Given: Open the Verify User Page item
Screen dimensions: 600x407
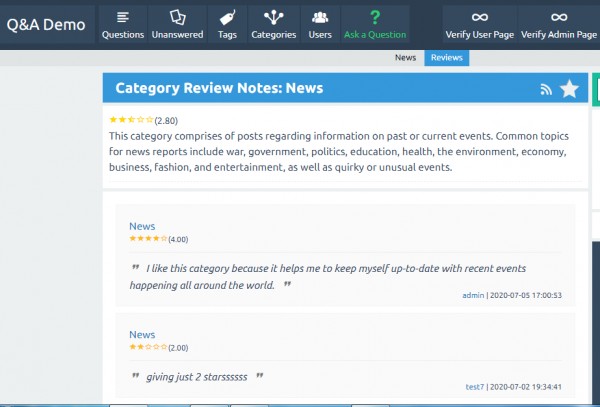Looking at the screenshot, I should click(480, 24).
